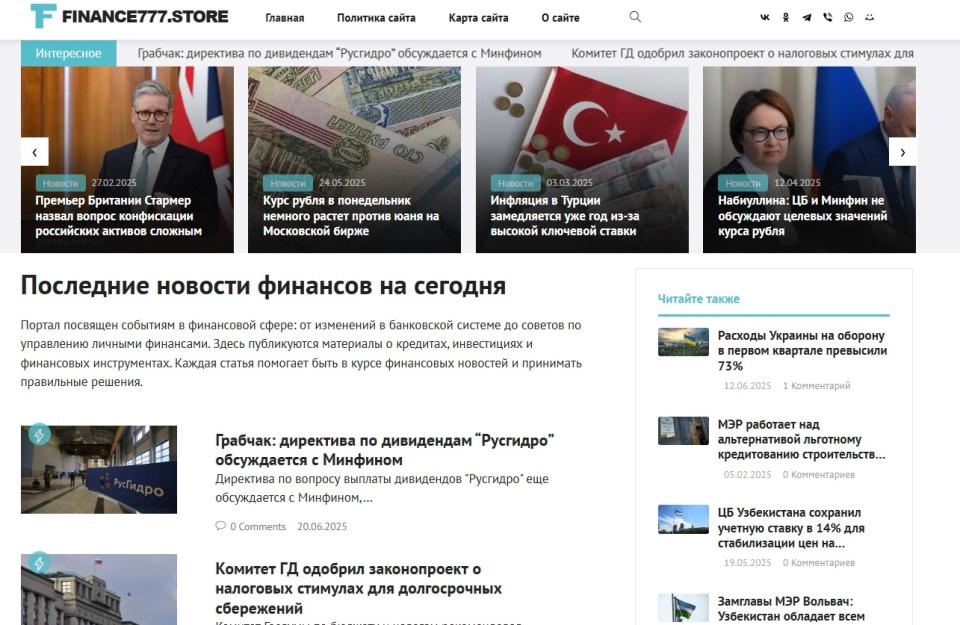Open the search magnifier icon
960x625 pixels.
pos(635,17)
